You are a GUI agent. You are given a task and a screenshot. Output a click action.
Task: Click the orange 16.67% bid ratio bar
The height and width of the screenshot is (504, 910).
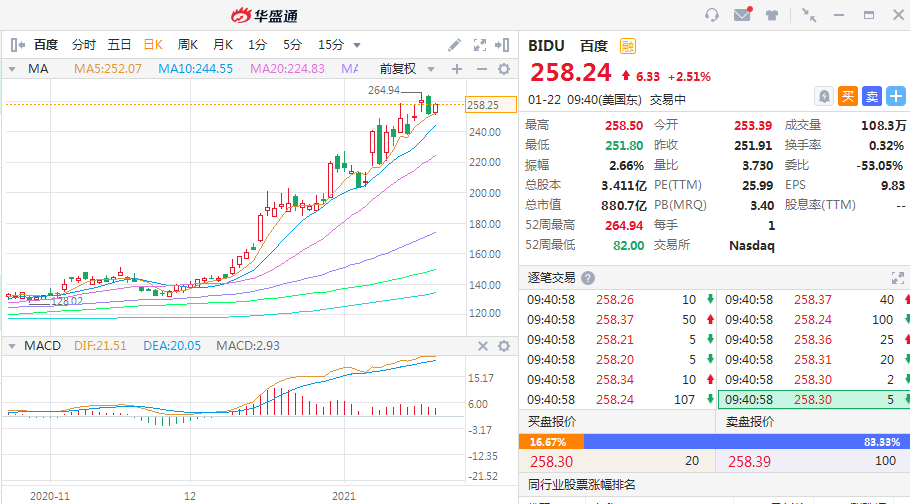tap(551, 442)
